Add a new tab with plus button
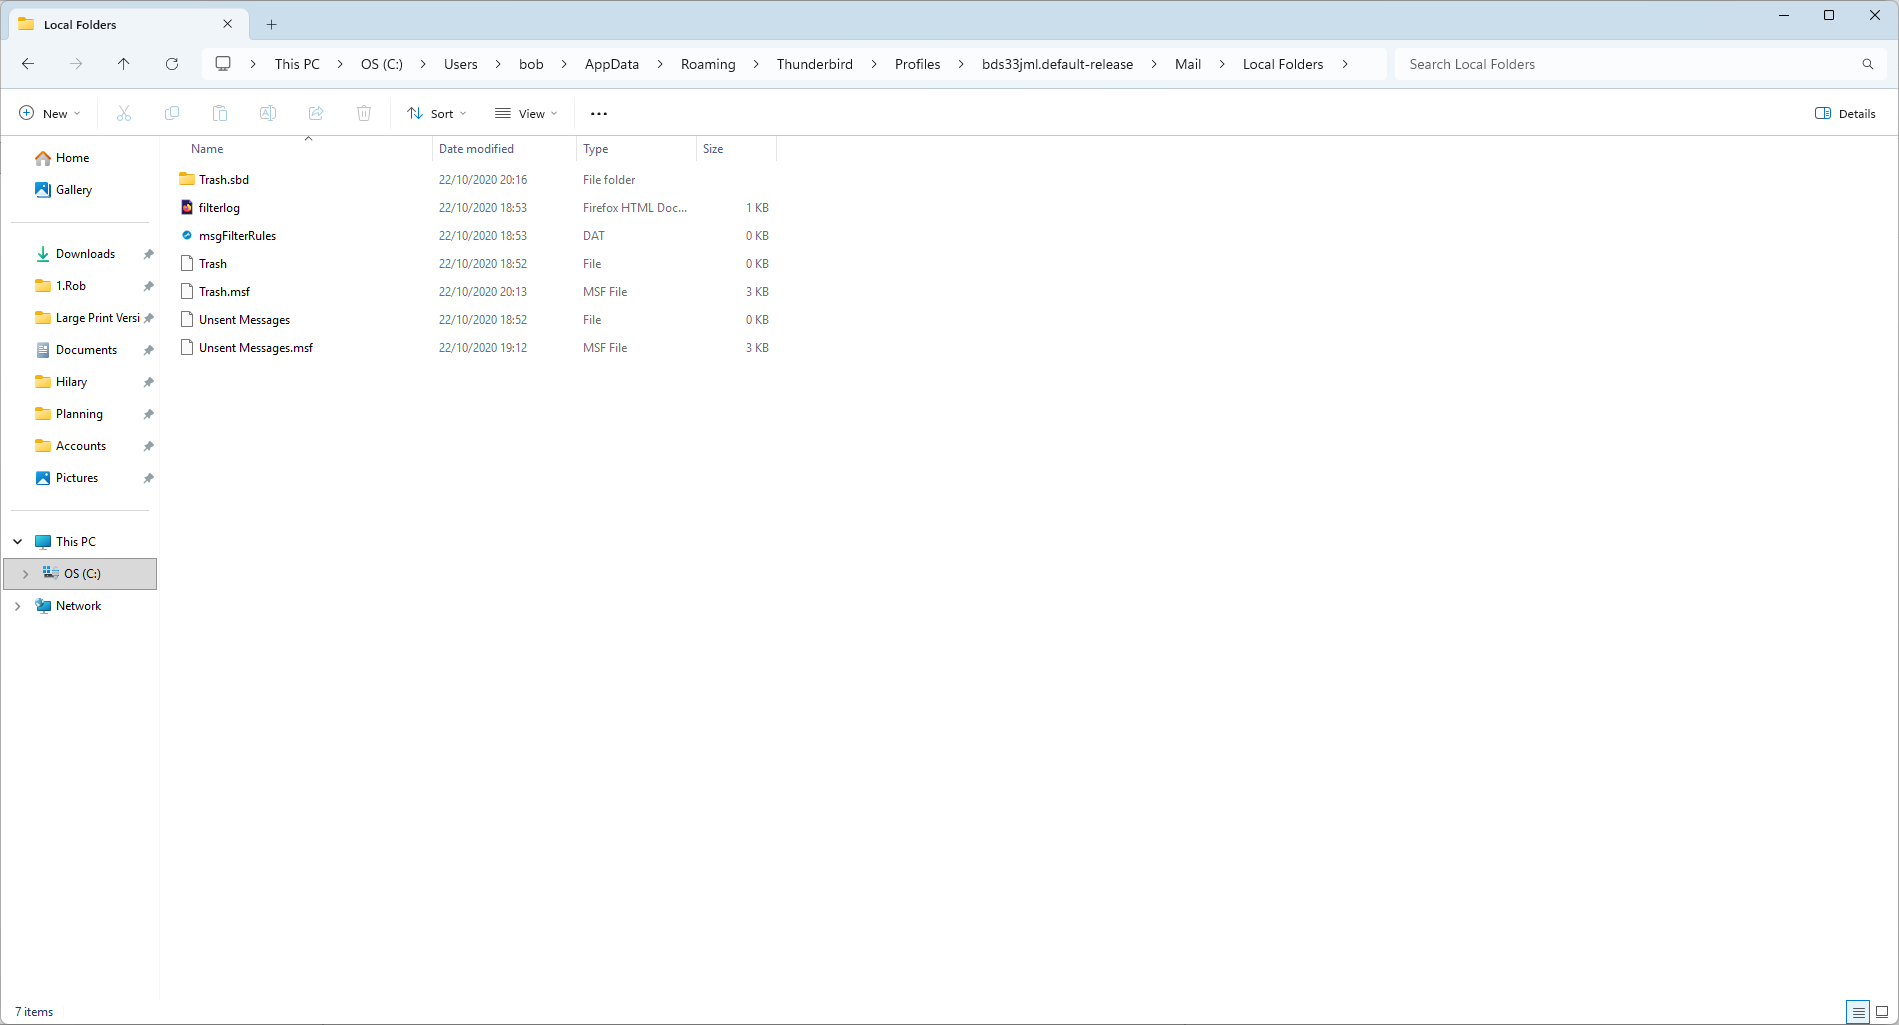 271,24
